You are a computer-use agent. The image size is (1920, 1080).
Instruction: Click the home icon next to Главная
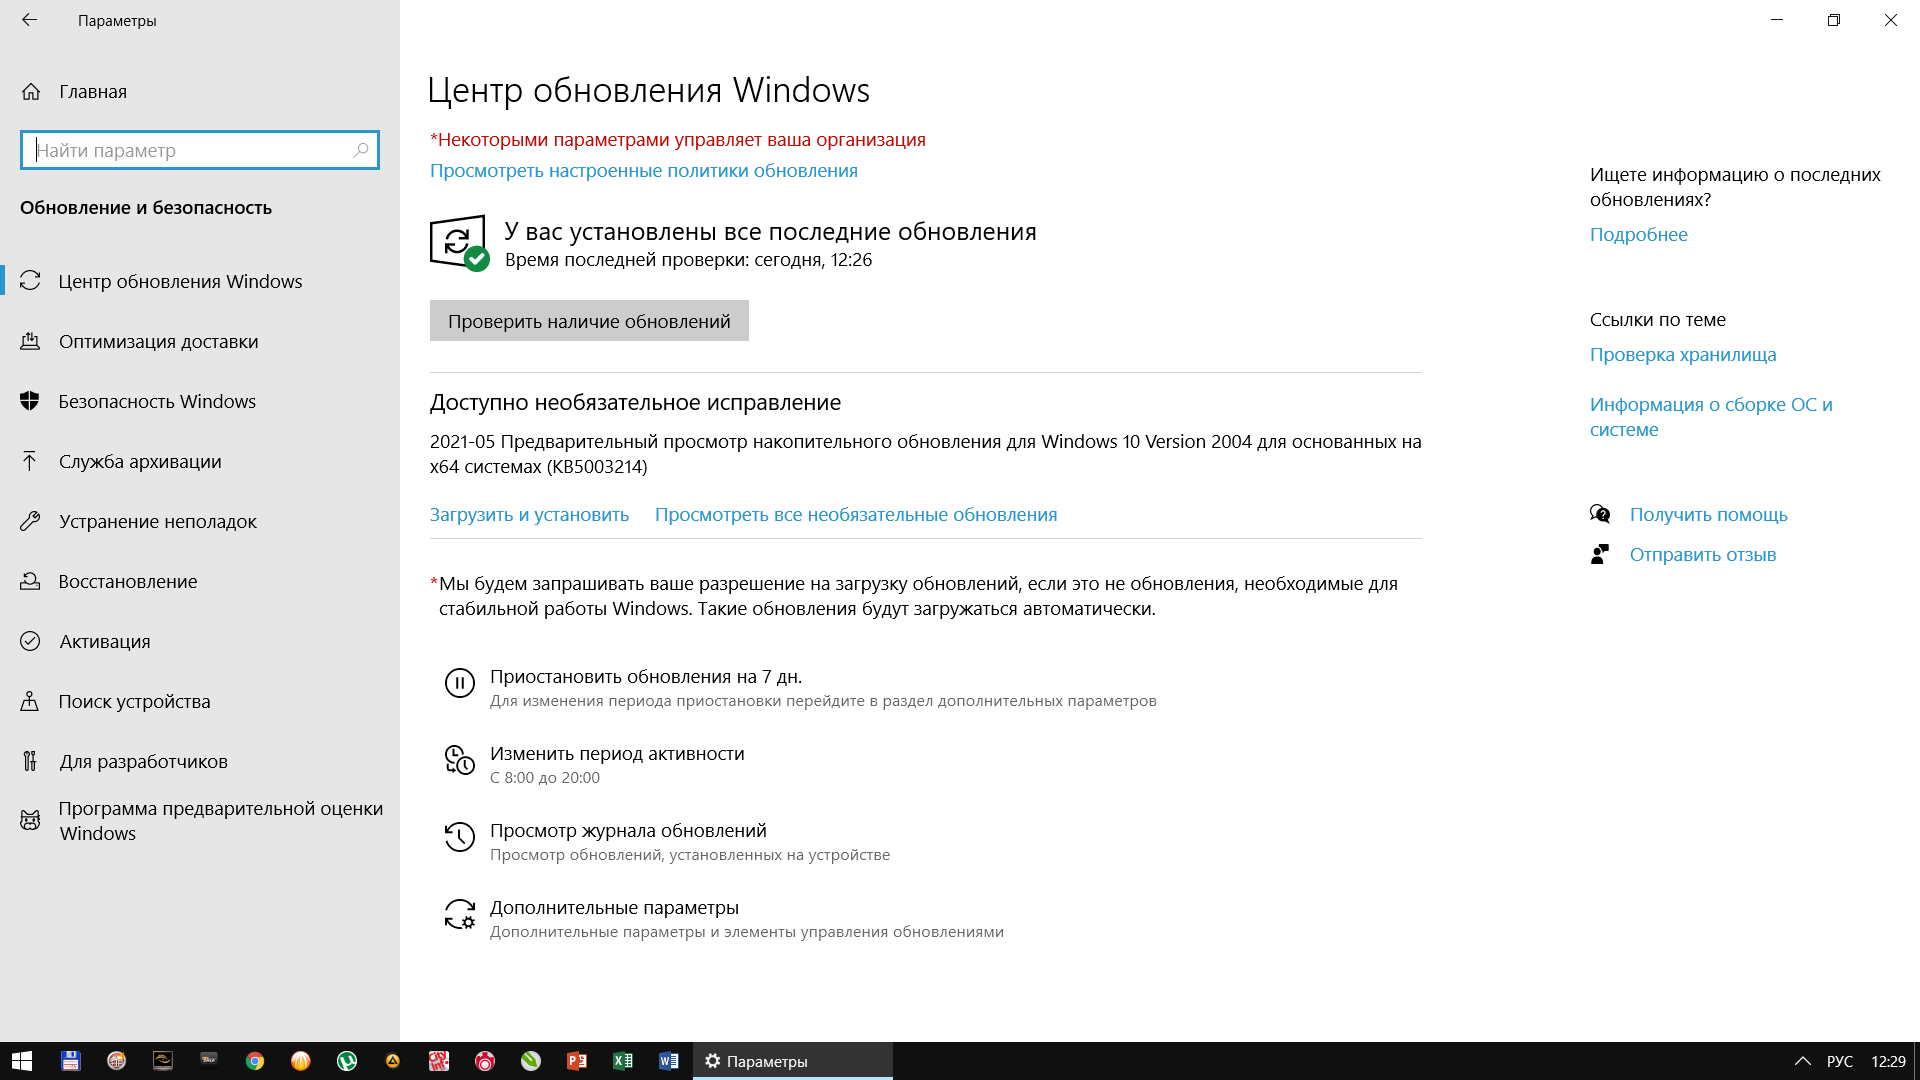click(31, 92)
